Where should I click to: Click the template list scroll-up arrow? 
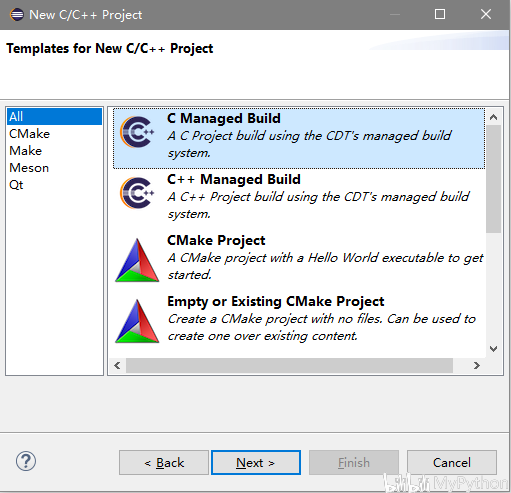pyautogui.click(x=493, y=117)
